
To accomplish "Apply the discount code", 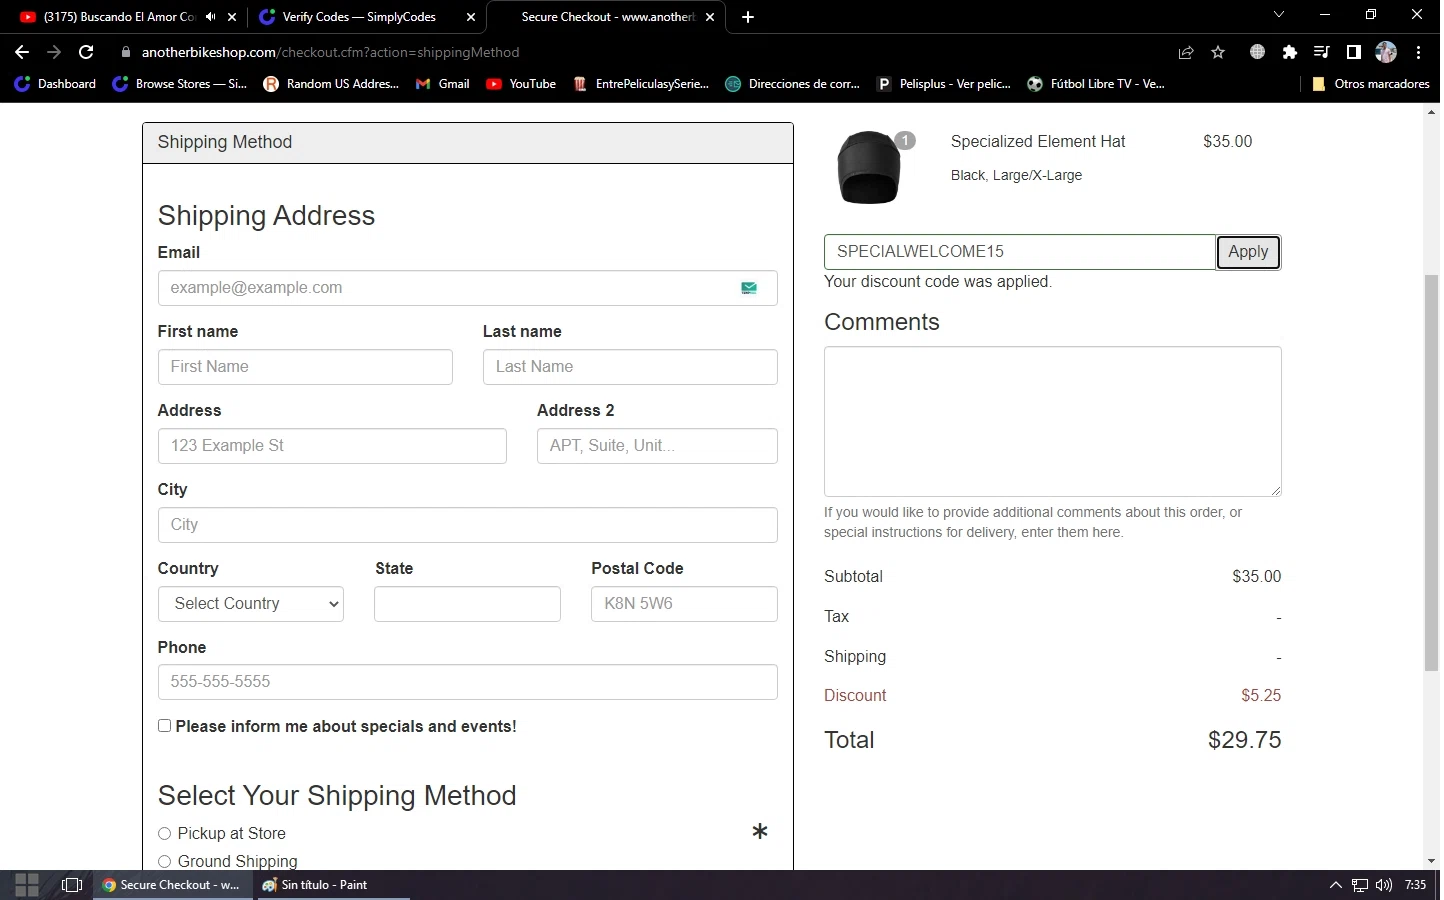I will 1248,252.
